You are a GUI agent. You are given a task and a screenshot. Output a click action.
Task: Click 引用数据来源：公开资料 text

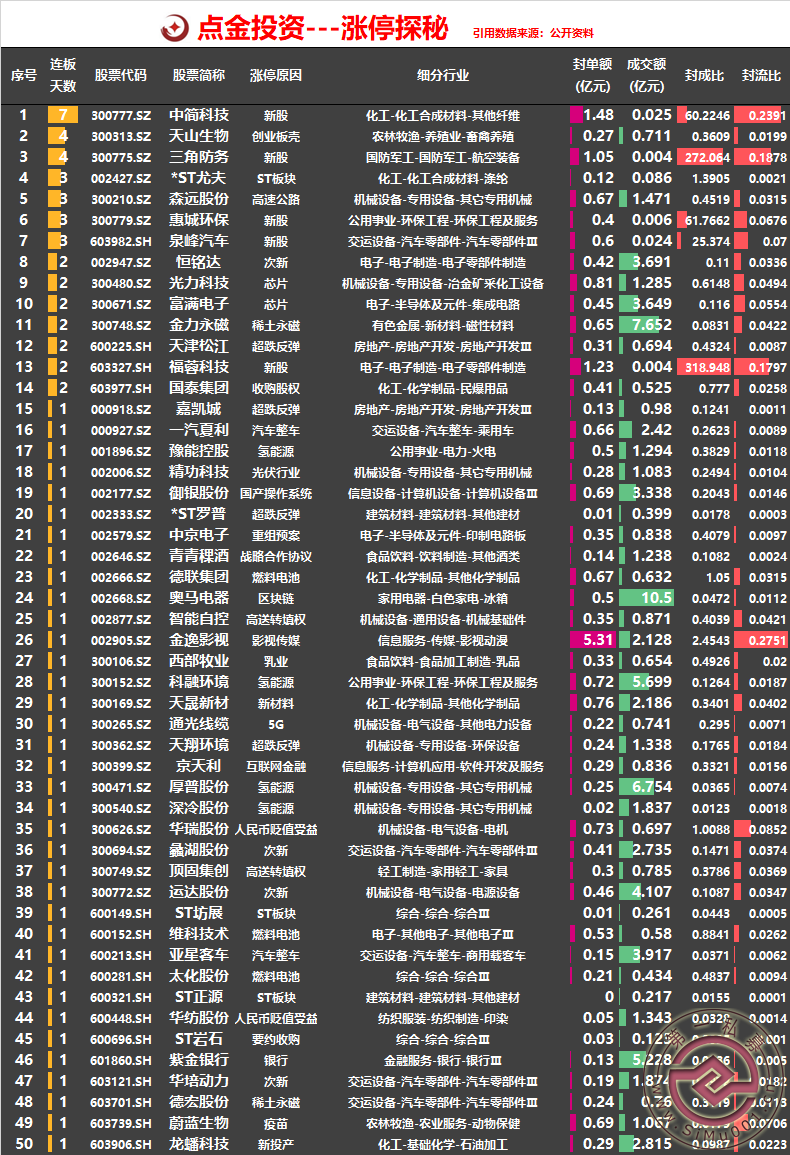click(x=534, y=33)
